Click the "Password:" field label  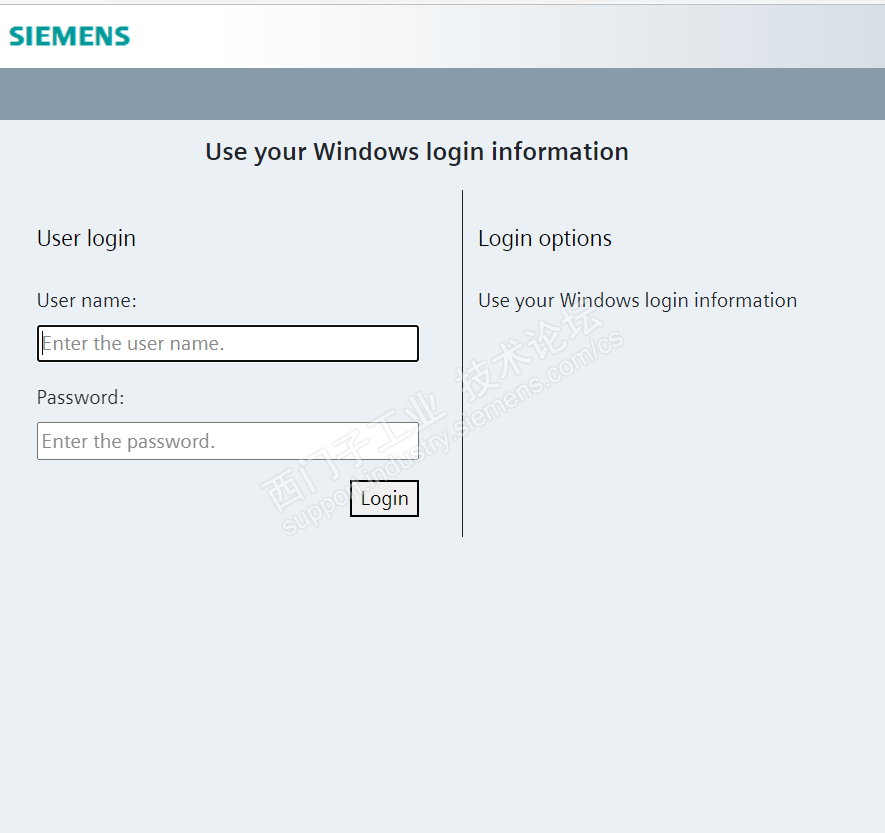coord(81,398)
